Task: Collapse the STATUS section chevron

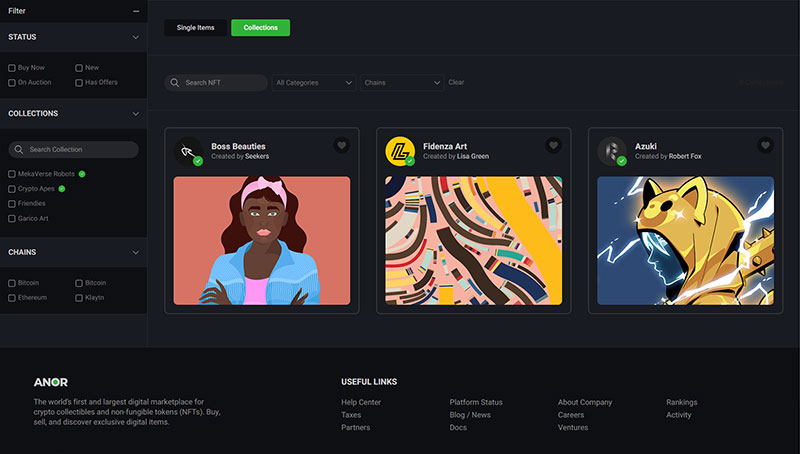Action: 136,37
